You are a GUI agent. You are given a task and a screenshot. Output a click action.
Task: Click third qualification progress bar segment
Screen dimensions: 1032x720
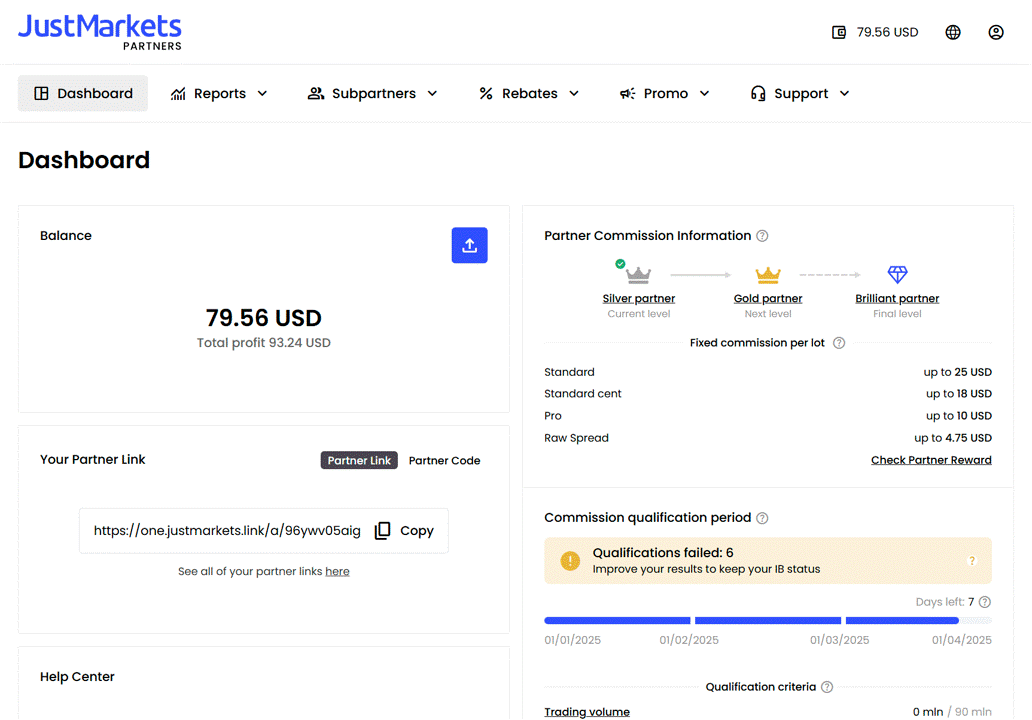[919, 621]
